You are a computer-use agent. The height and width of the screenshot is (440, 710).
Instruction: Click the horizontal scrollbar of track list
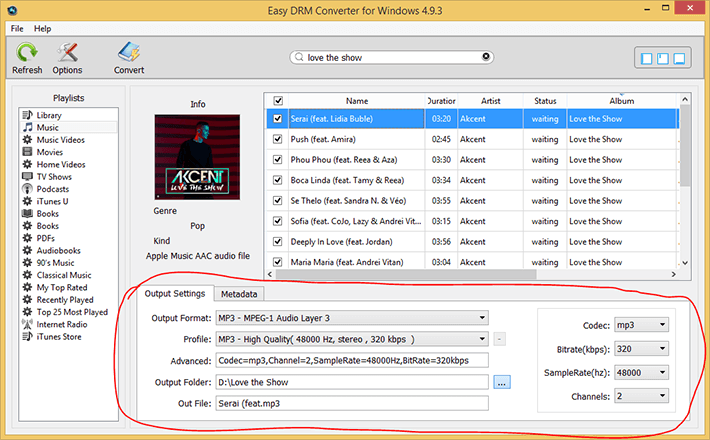[406, 274]
